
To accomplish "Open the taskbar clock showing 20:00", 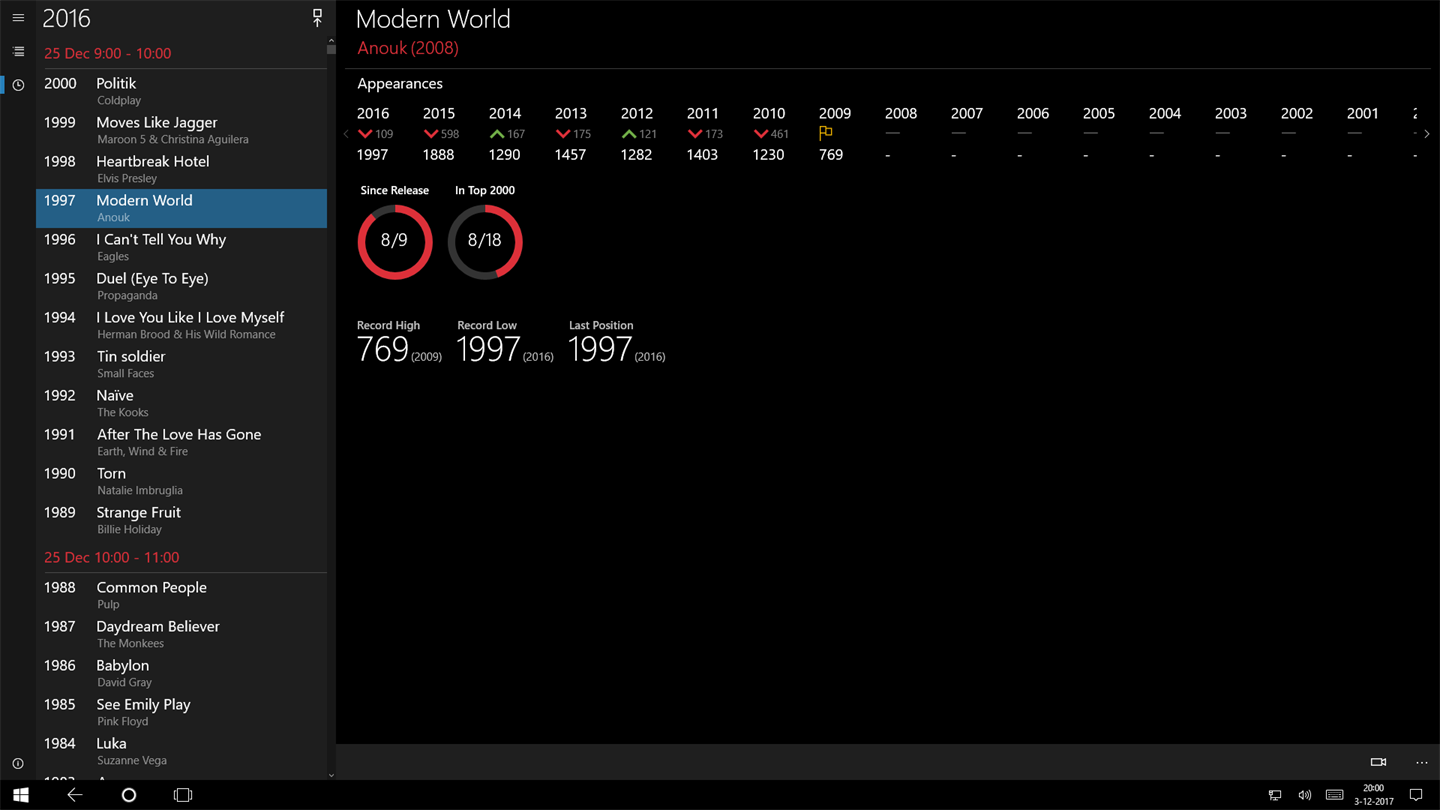I will pos(1374,795).
